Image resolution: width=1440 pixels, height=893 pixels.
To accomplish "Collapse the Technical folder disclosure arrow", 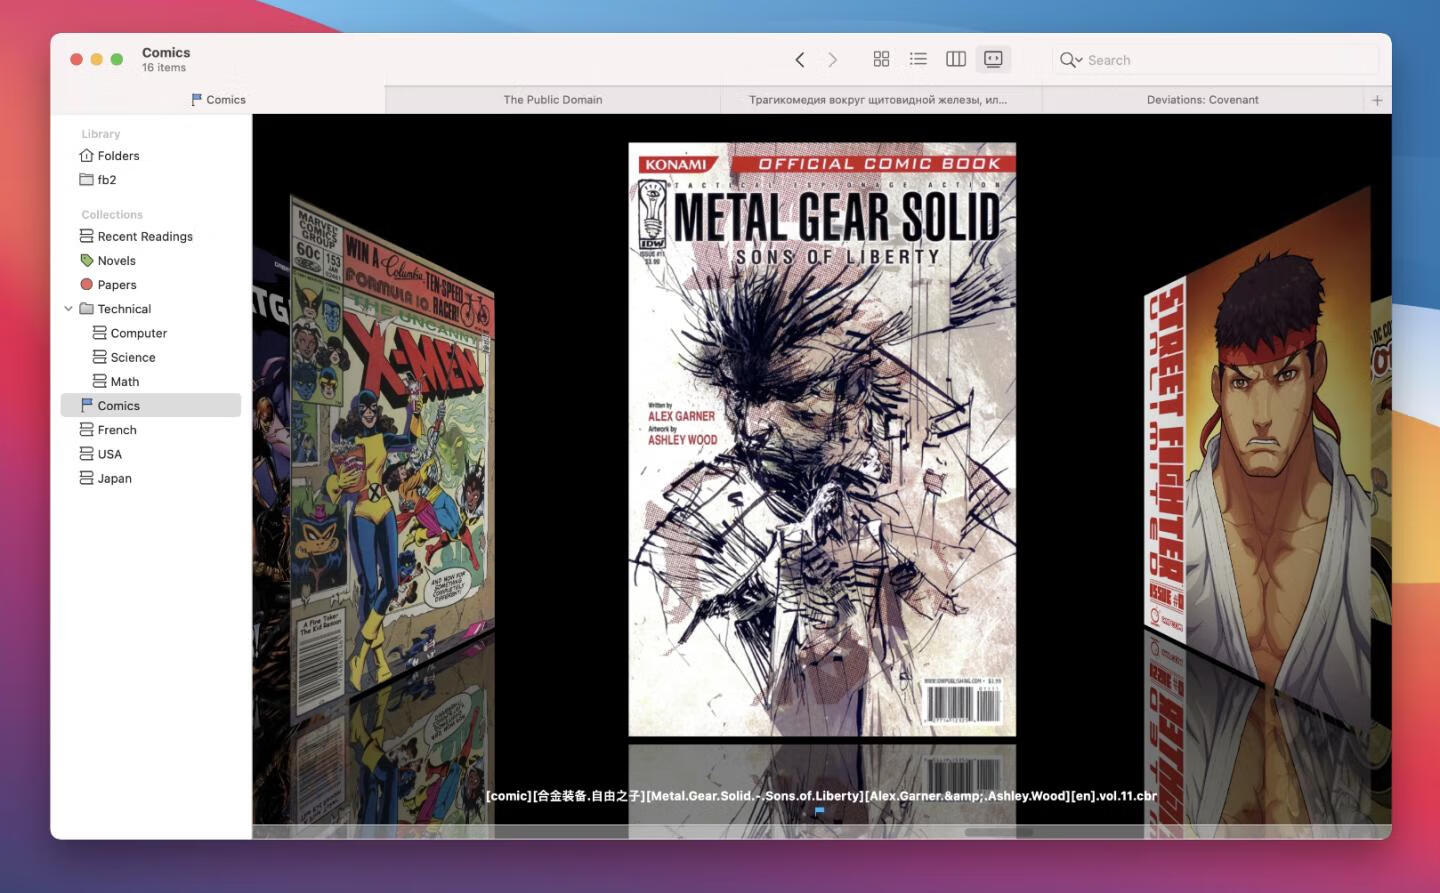I will [68, 309].
